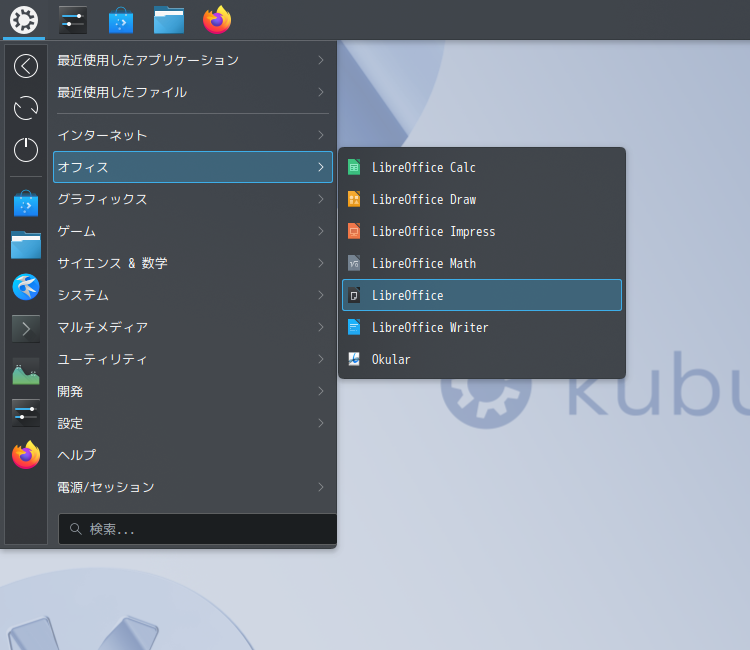The width and height of the screenshot is (750, 650).
Task: Select the ヘルプ menu entry
Action: (x=193, y=455)
